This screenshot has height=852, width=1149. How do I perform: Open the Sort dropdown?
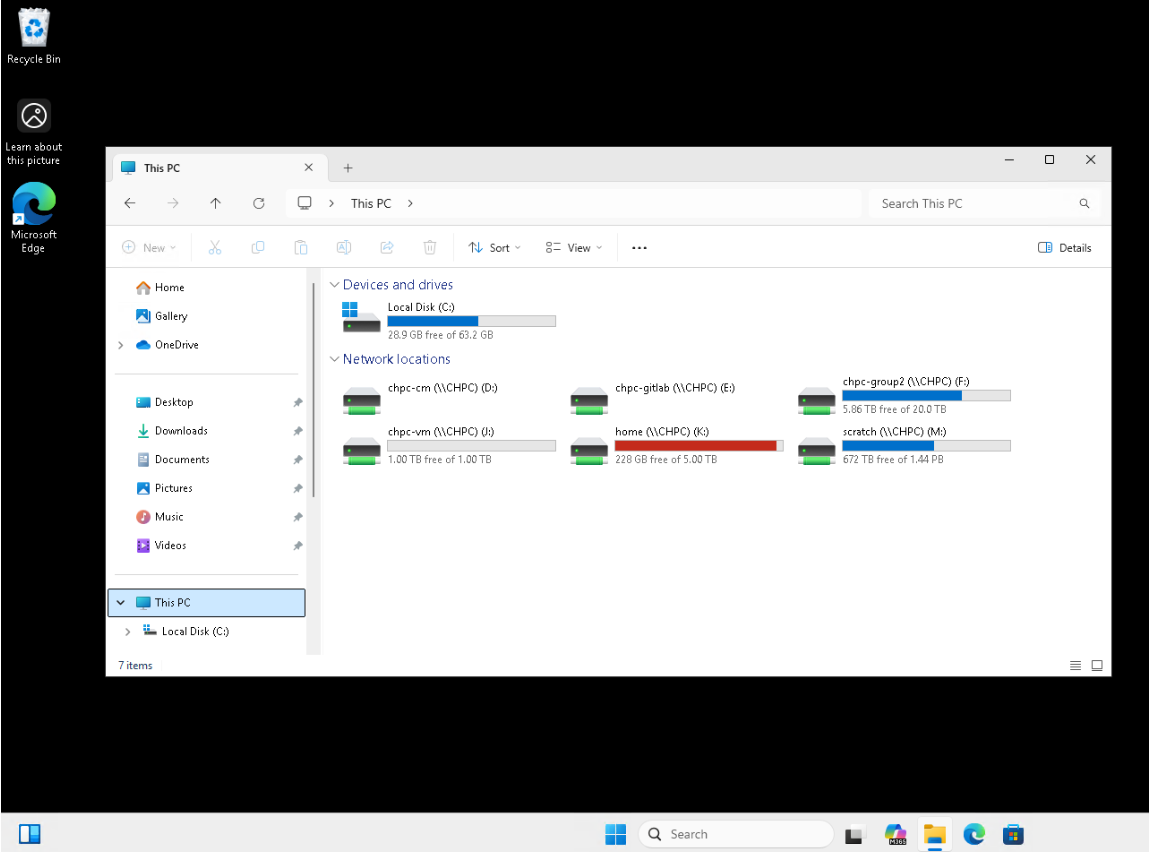(x=494, y=247)
